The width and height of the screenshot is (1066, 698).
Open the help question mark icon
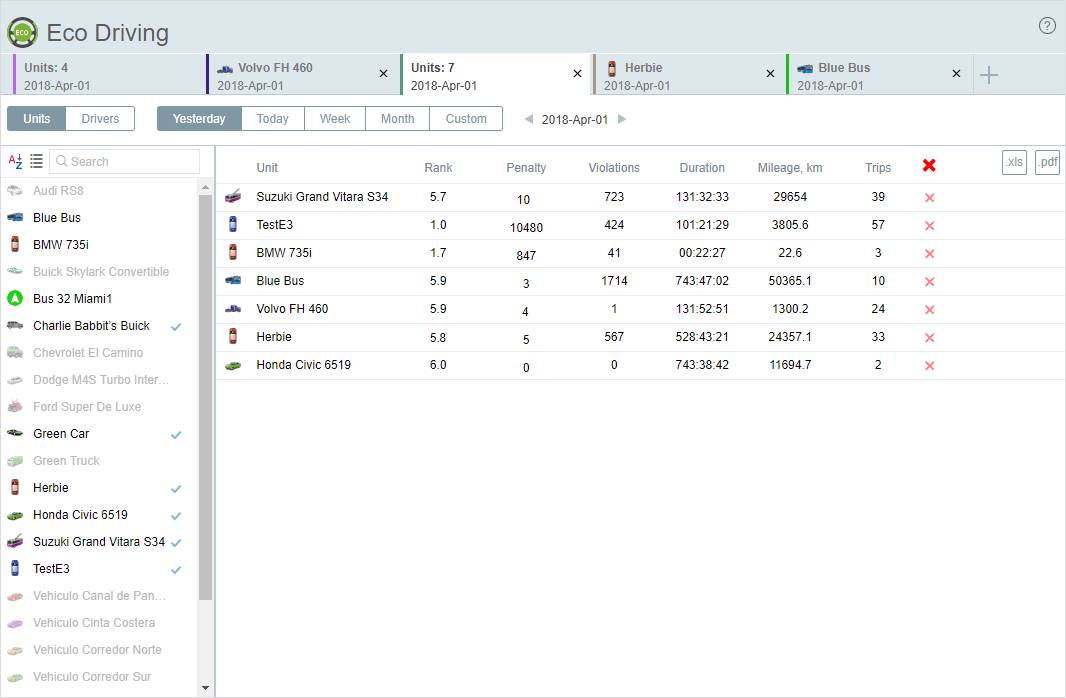[x=1047, y=26]
